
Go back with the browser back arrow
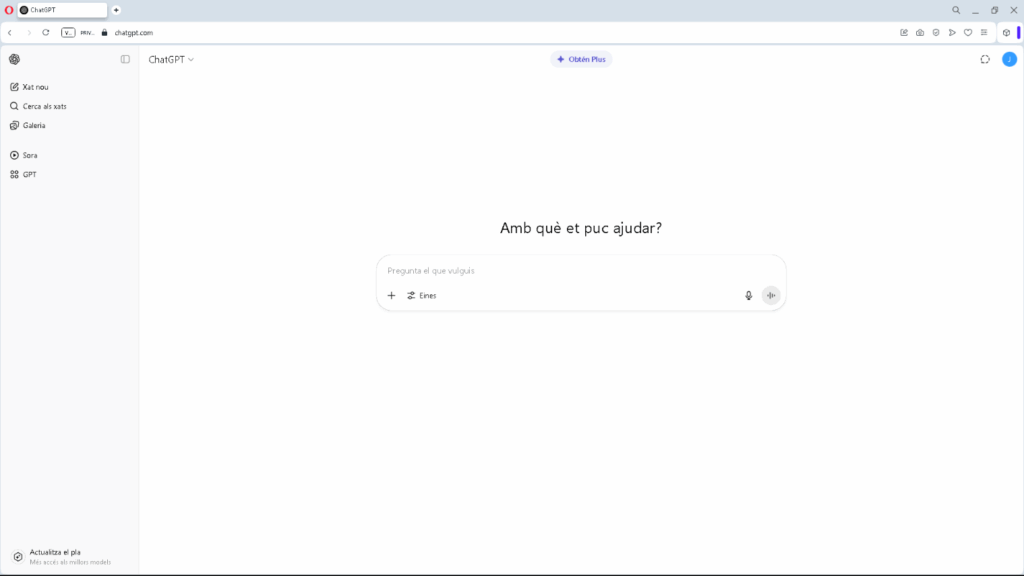[10, 33]
